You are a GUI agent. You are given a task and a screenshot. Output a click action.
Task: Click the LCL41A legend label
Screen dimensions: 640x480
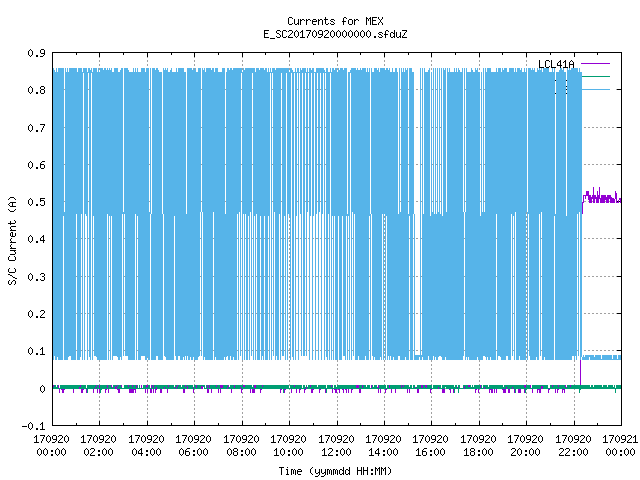556,64
